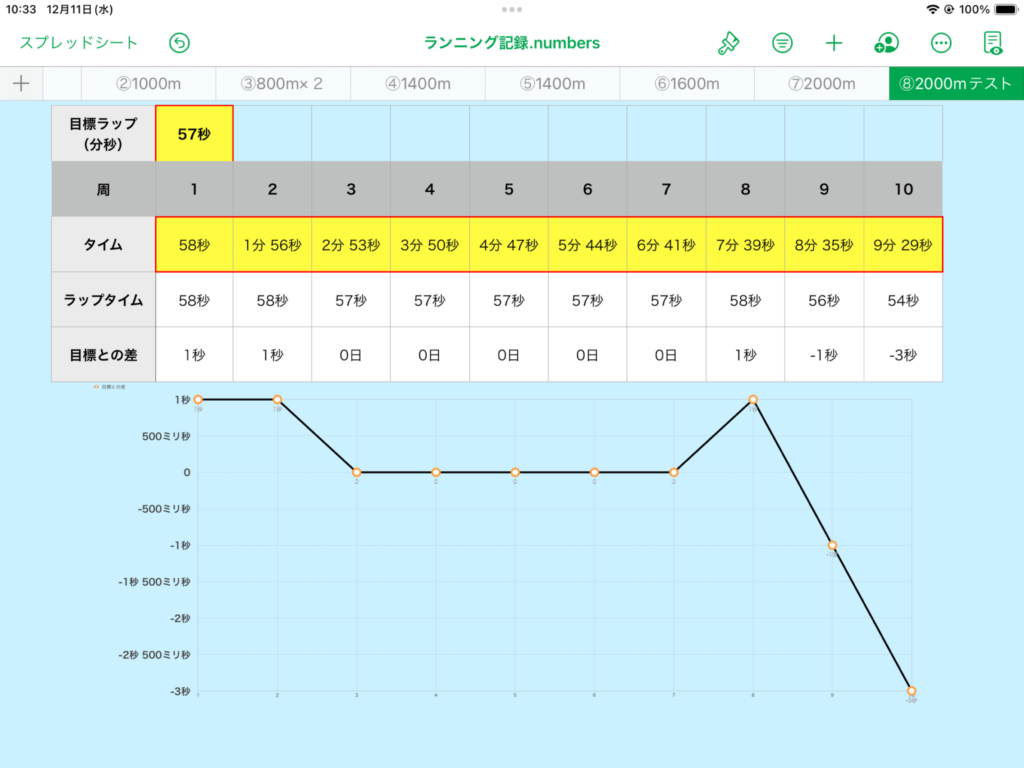The height and width of the screenshot is (768, 1024).
Task: Select the 目標との差 row header cell
Action: [x=103, y=355]
